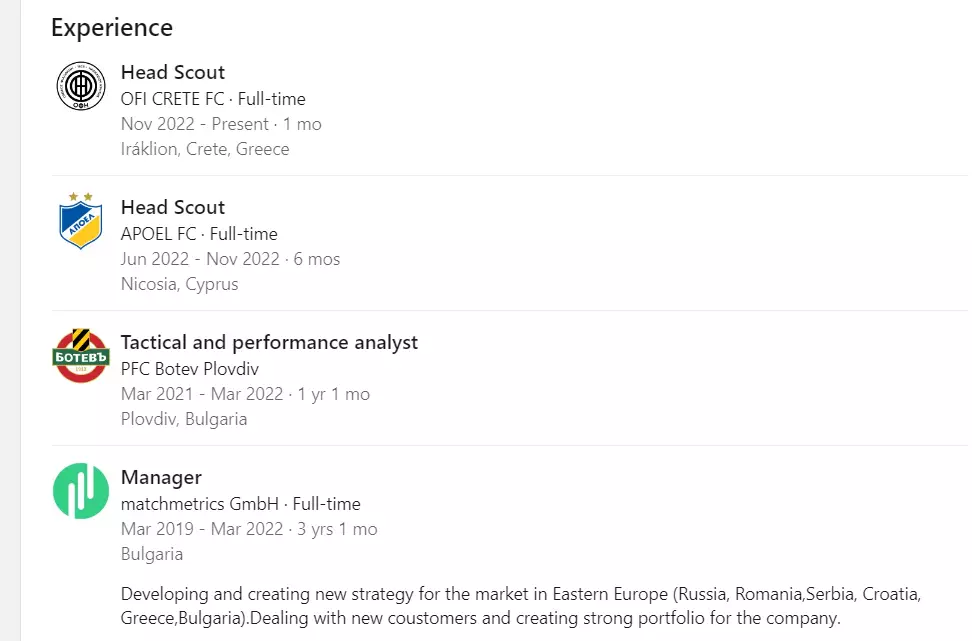Click the Experience section heading

click(x=112, y=28)
